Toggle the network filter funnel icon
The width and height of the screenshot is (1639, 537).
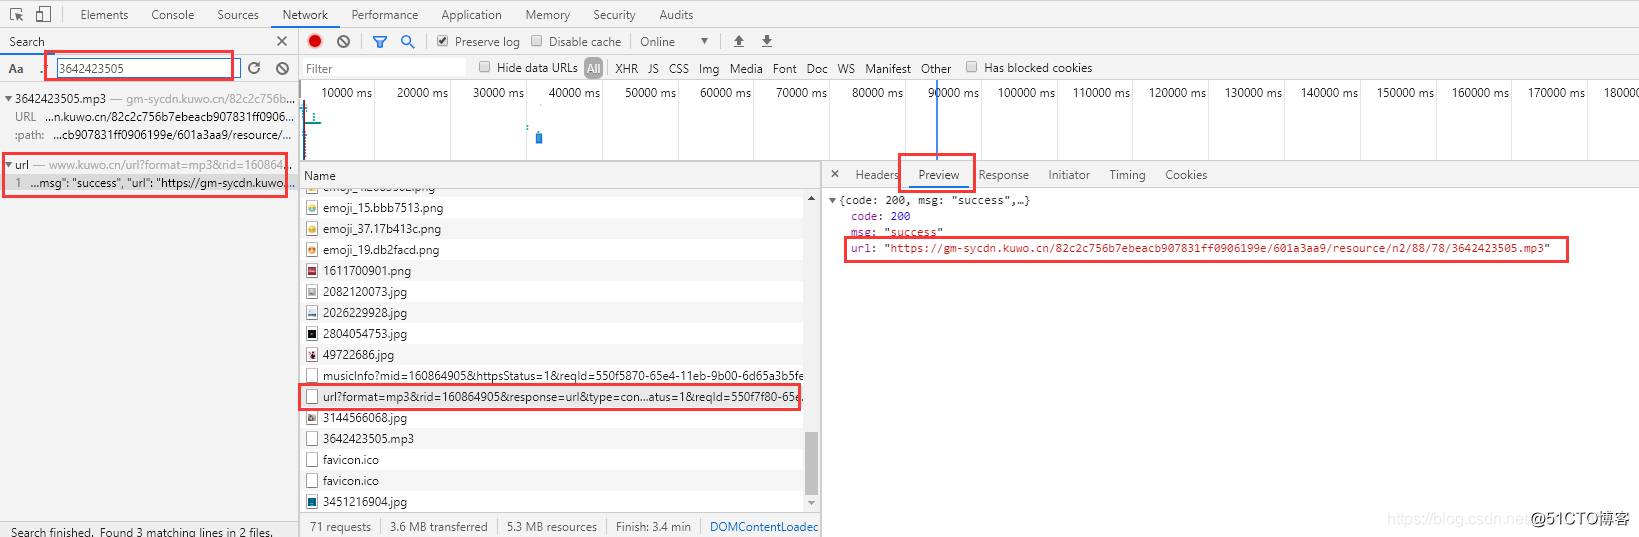tap(380, 41)
